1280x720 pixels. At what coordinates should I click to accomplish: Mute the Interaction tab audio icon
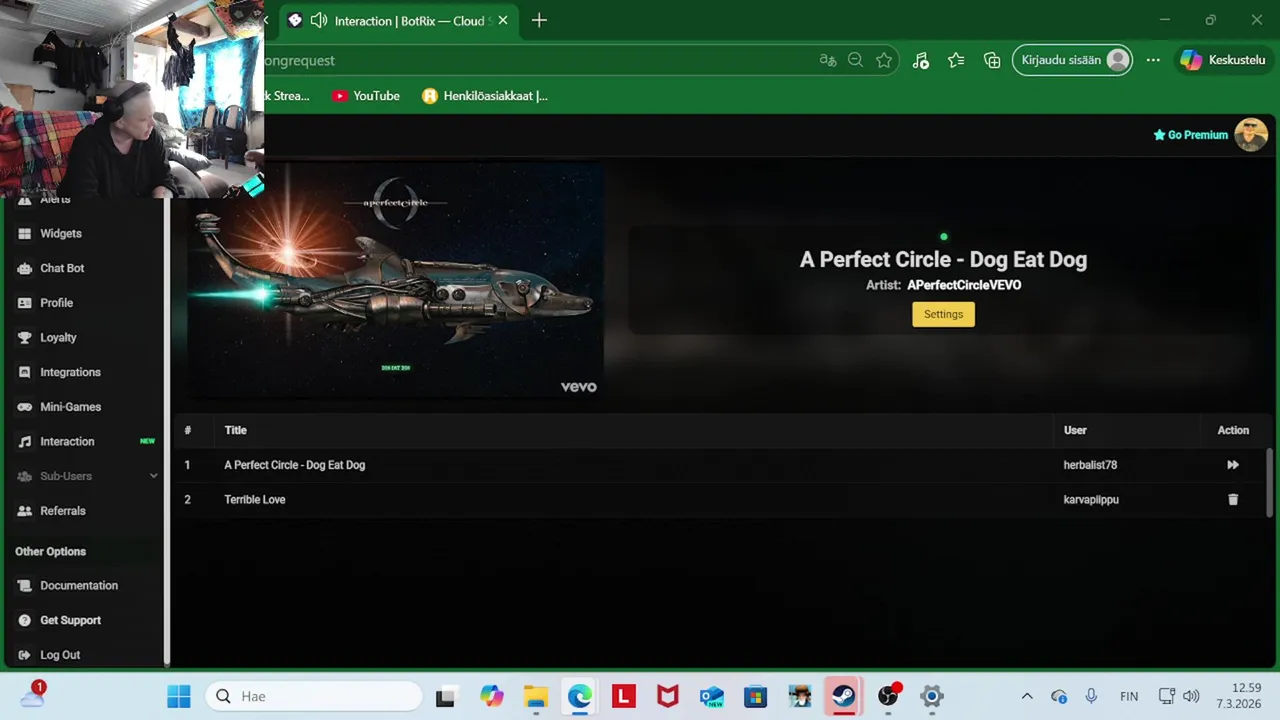click(319, 20)
